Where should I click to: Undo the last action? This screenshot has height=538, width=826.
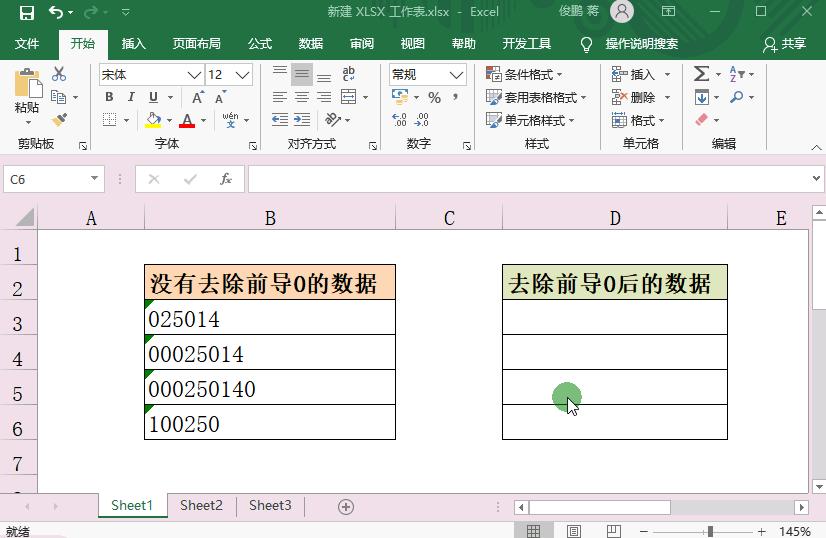coord(56,12)
